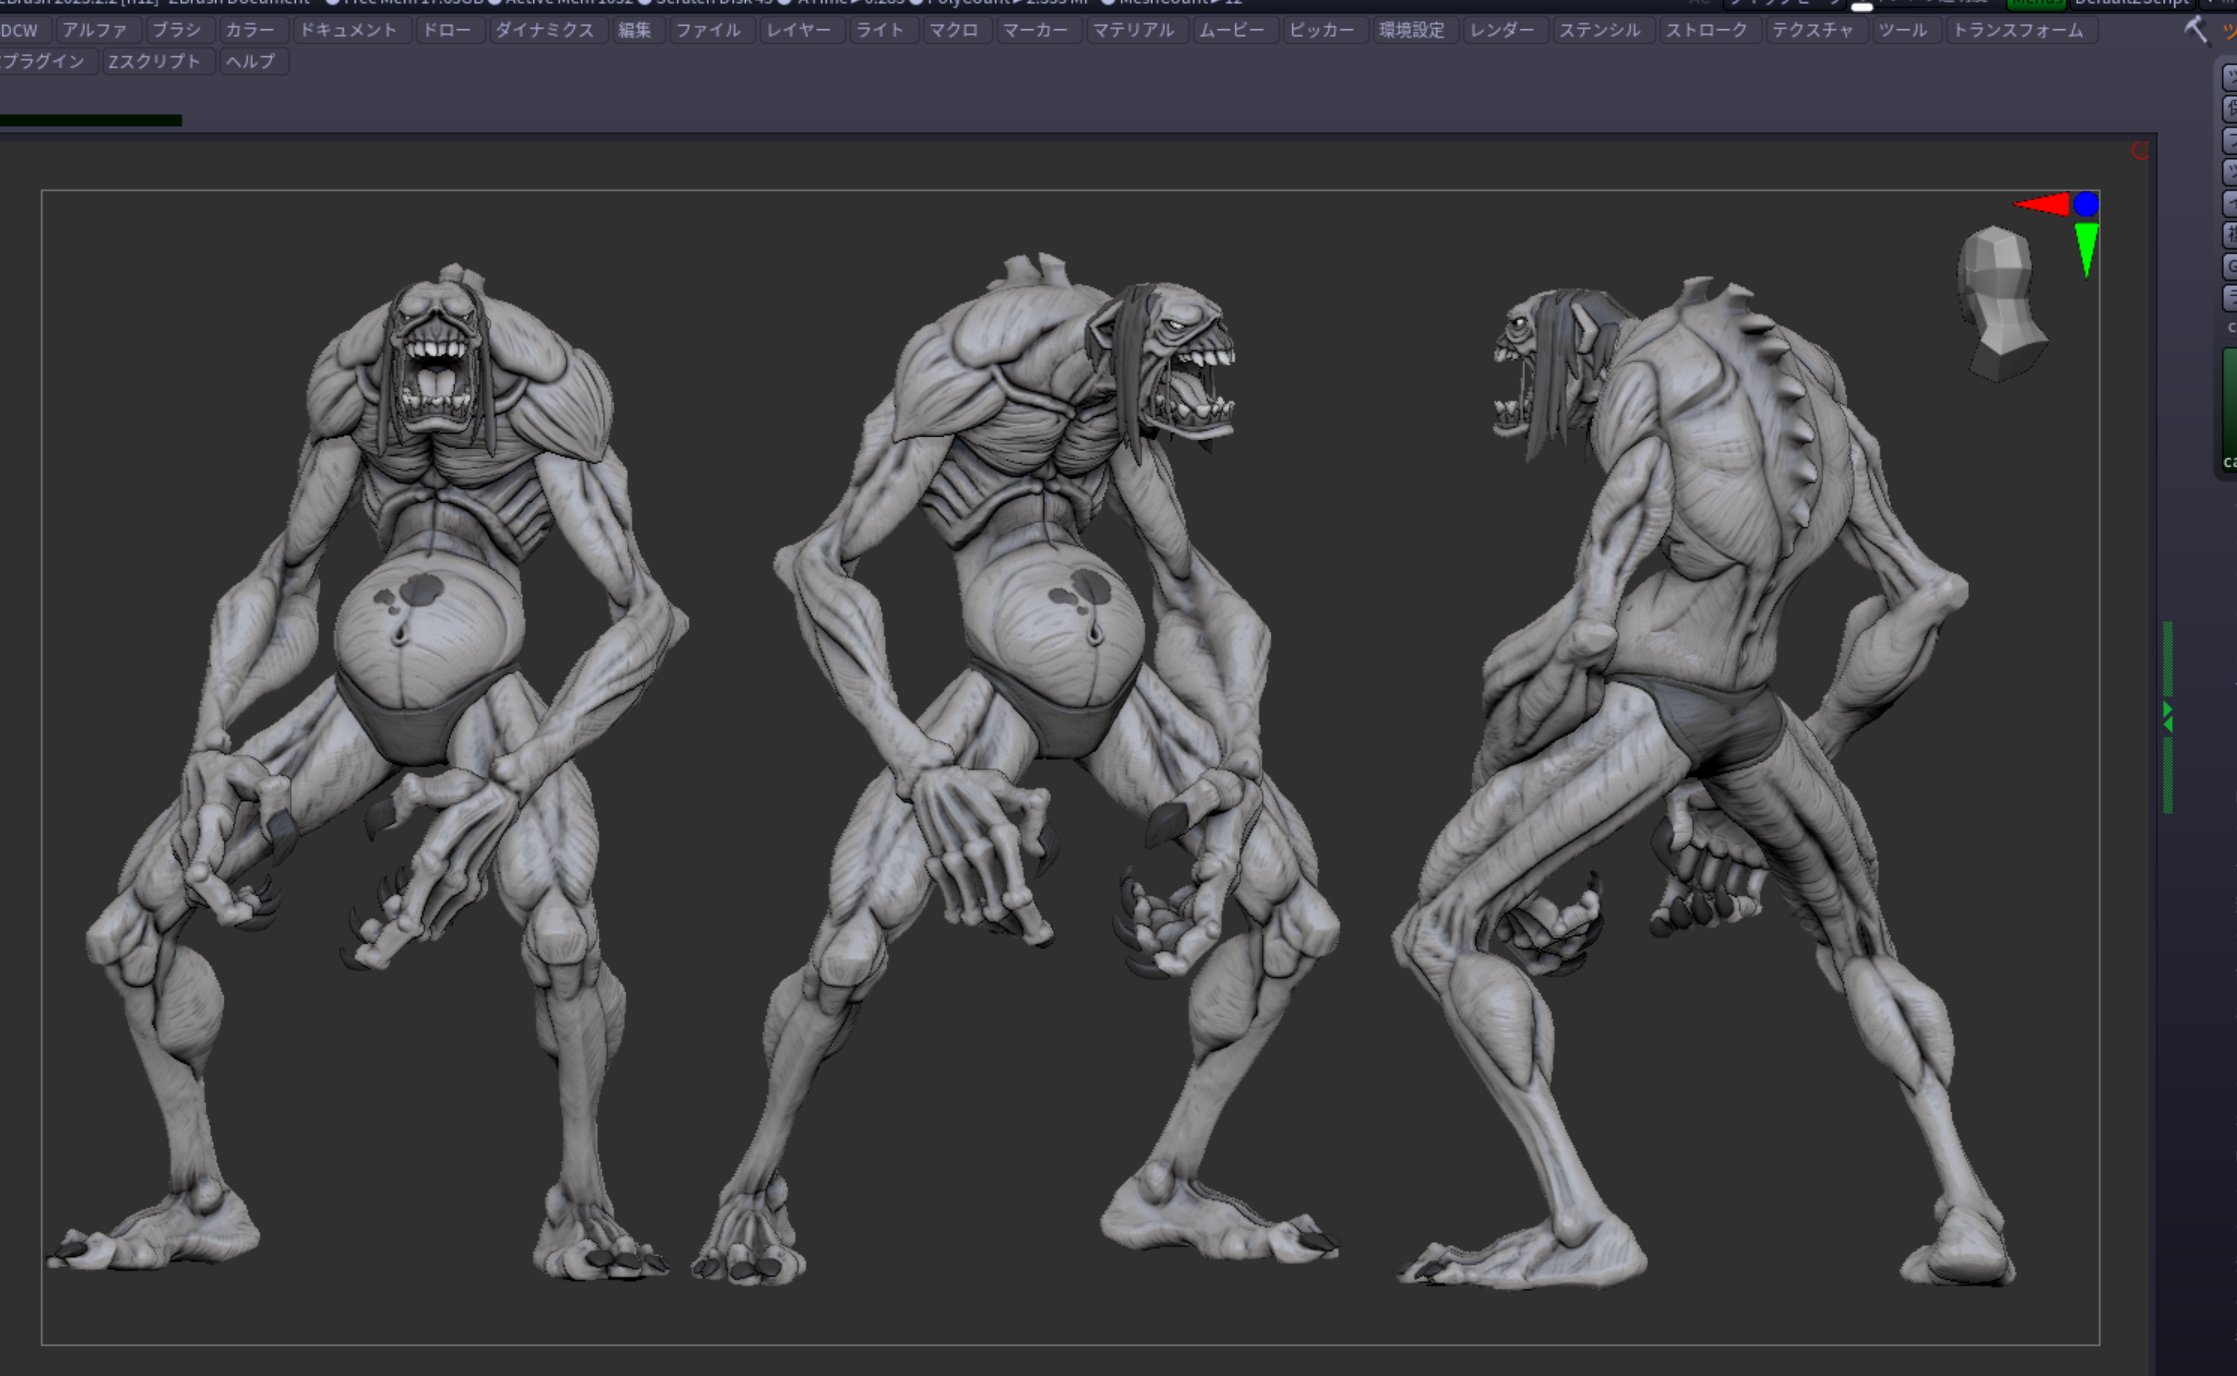Viewport: 2237px width, 1376px height.
Task: Expand the right tray divider arrows
Action: (2168, 716)
